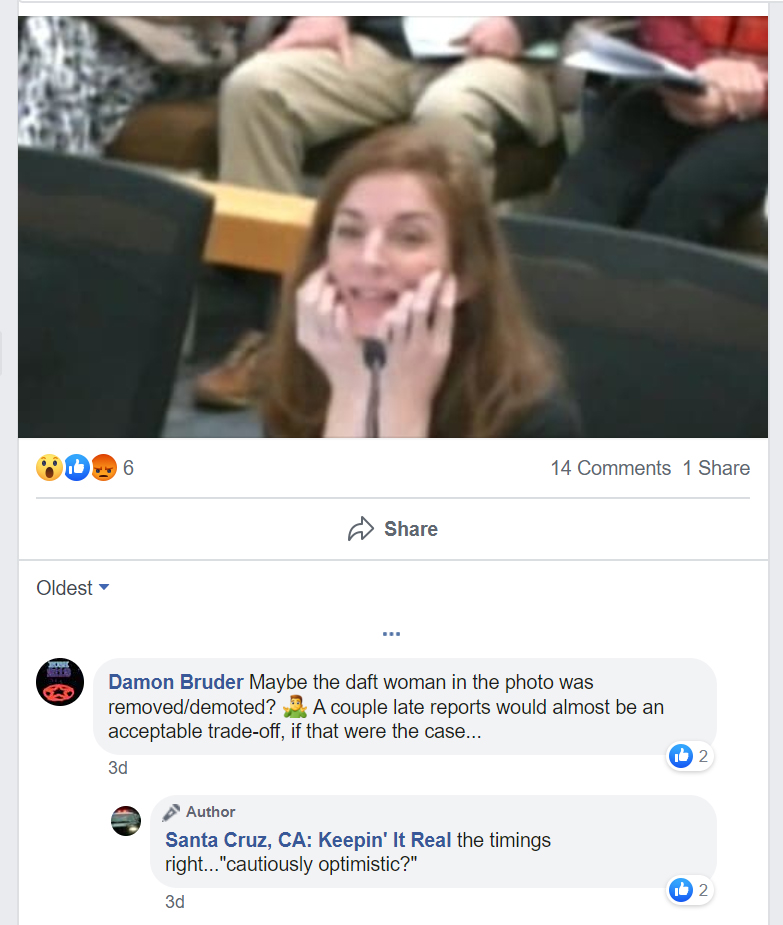Viewport: 783px width, 925px height.
Task: Click the page avatar beside the Author reply
Action: coord(126,821)
